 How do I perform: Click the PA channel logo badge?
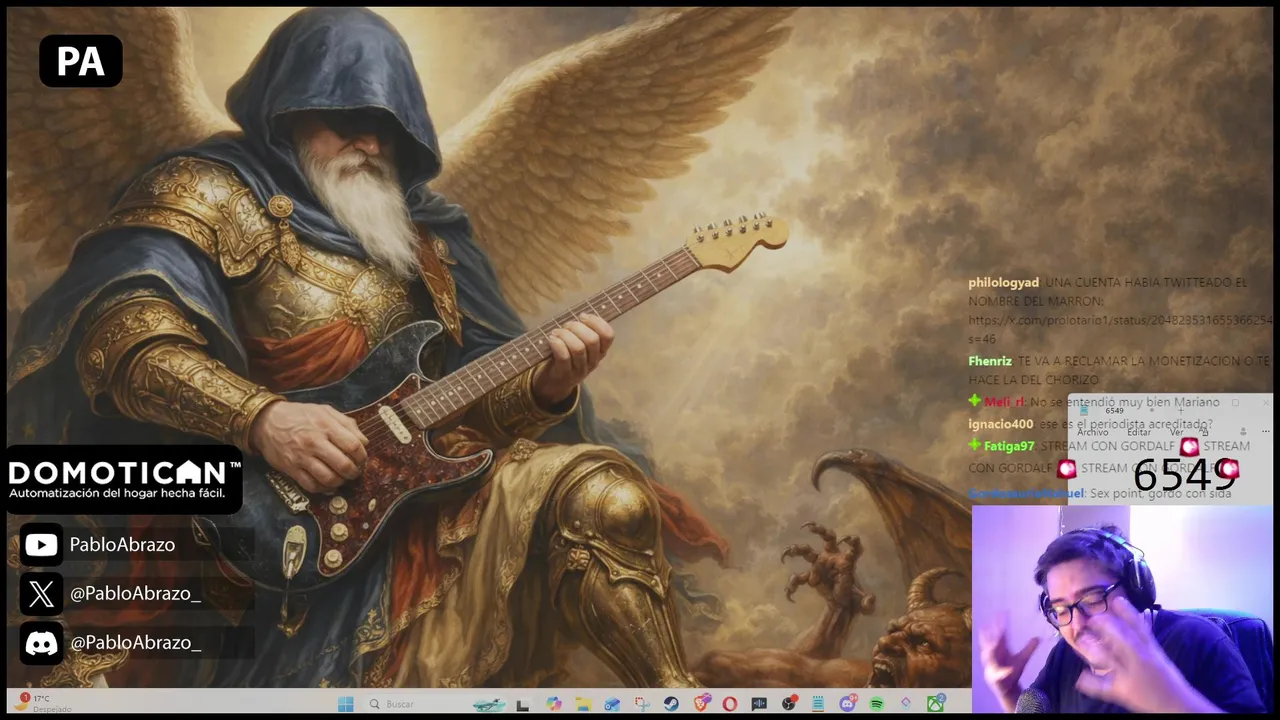pos(81,61)
